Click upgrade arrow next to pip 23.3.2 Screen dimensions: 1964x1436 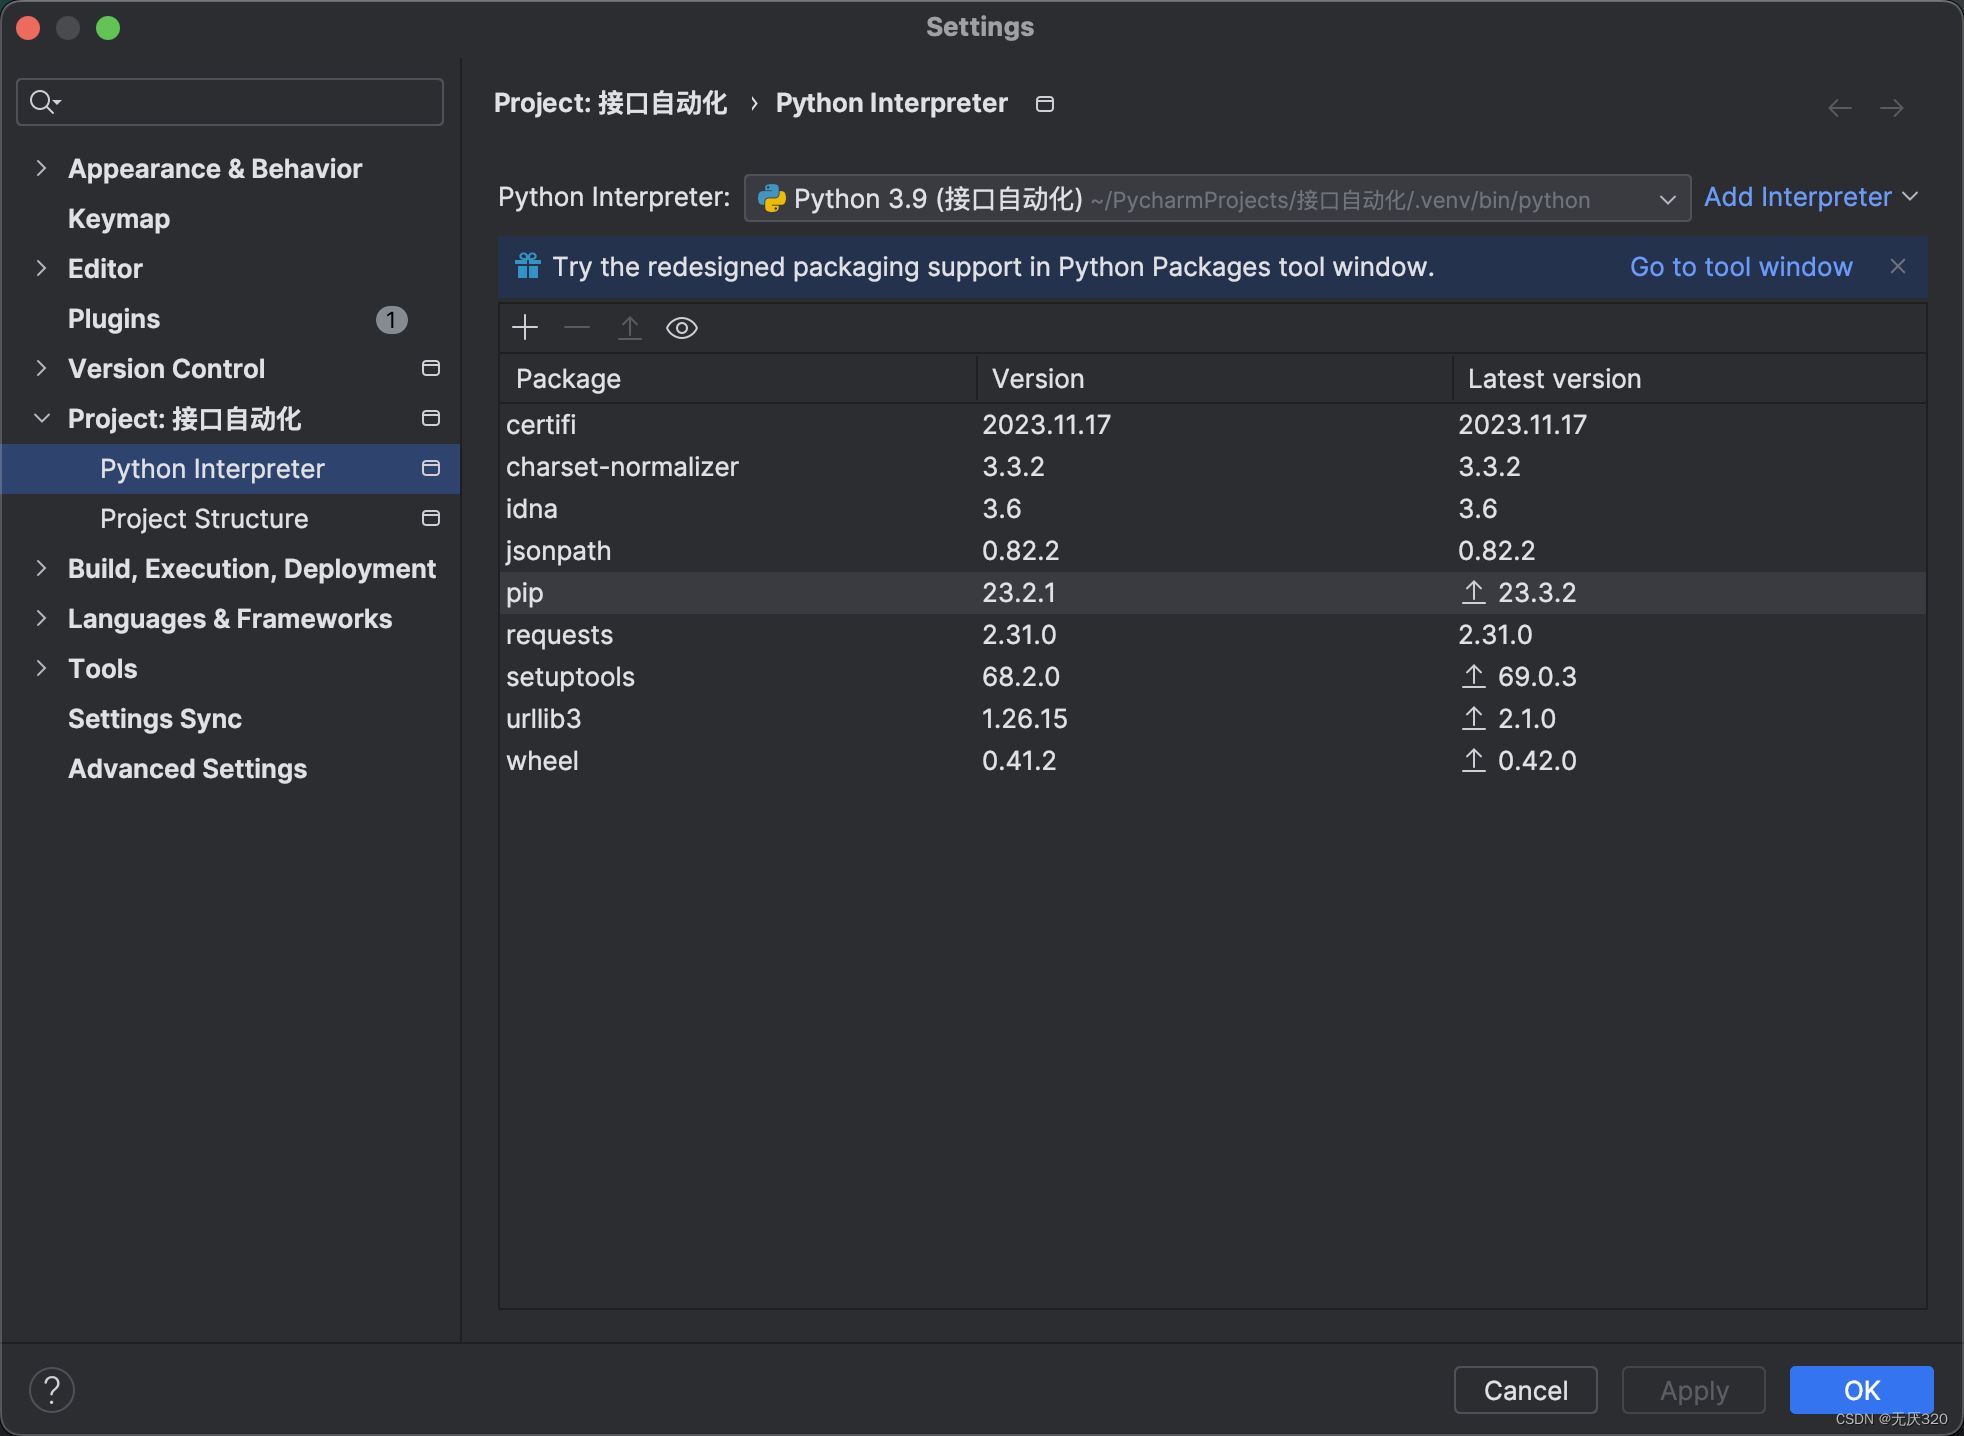[1473, 592]
